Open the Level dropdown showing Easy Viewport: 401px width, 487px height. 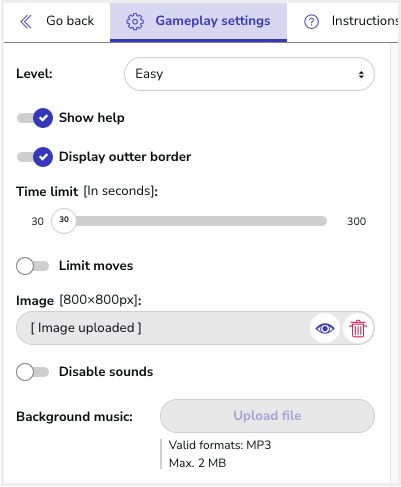tap(249, 74)
